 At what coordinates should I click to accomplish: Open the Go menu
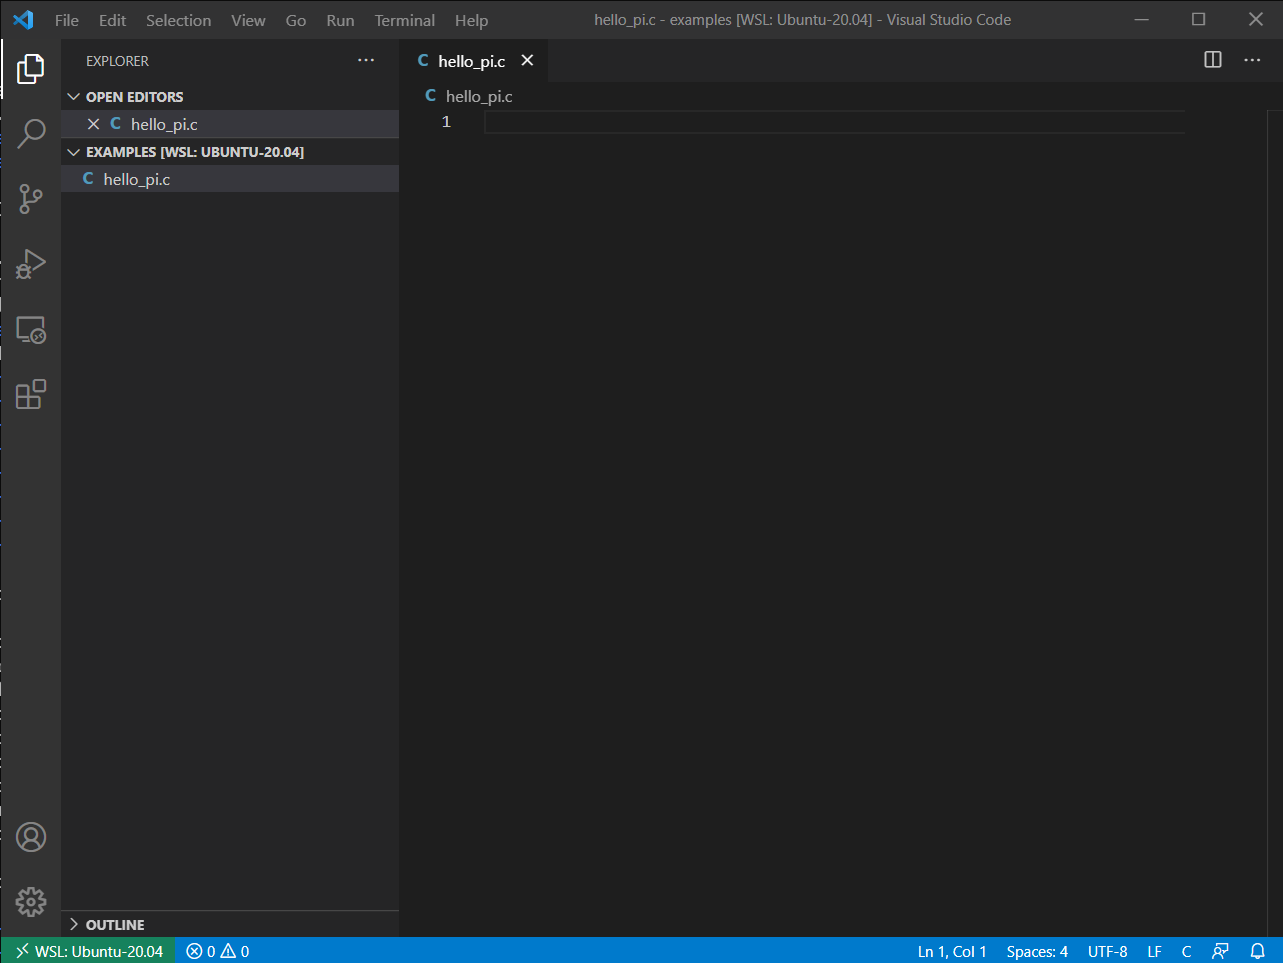[296, 20]
